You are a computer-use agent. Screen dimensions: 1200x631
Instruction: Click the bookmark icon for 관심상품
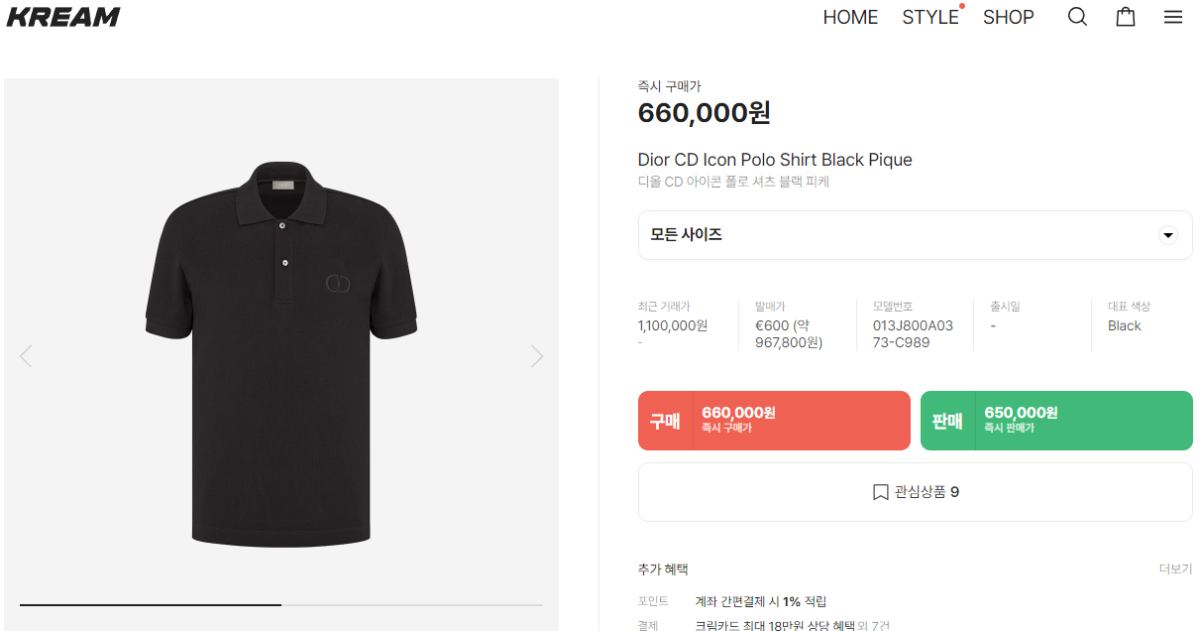click(x=880, y=492)
